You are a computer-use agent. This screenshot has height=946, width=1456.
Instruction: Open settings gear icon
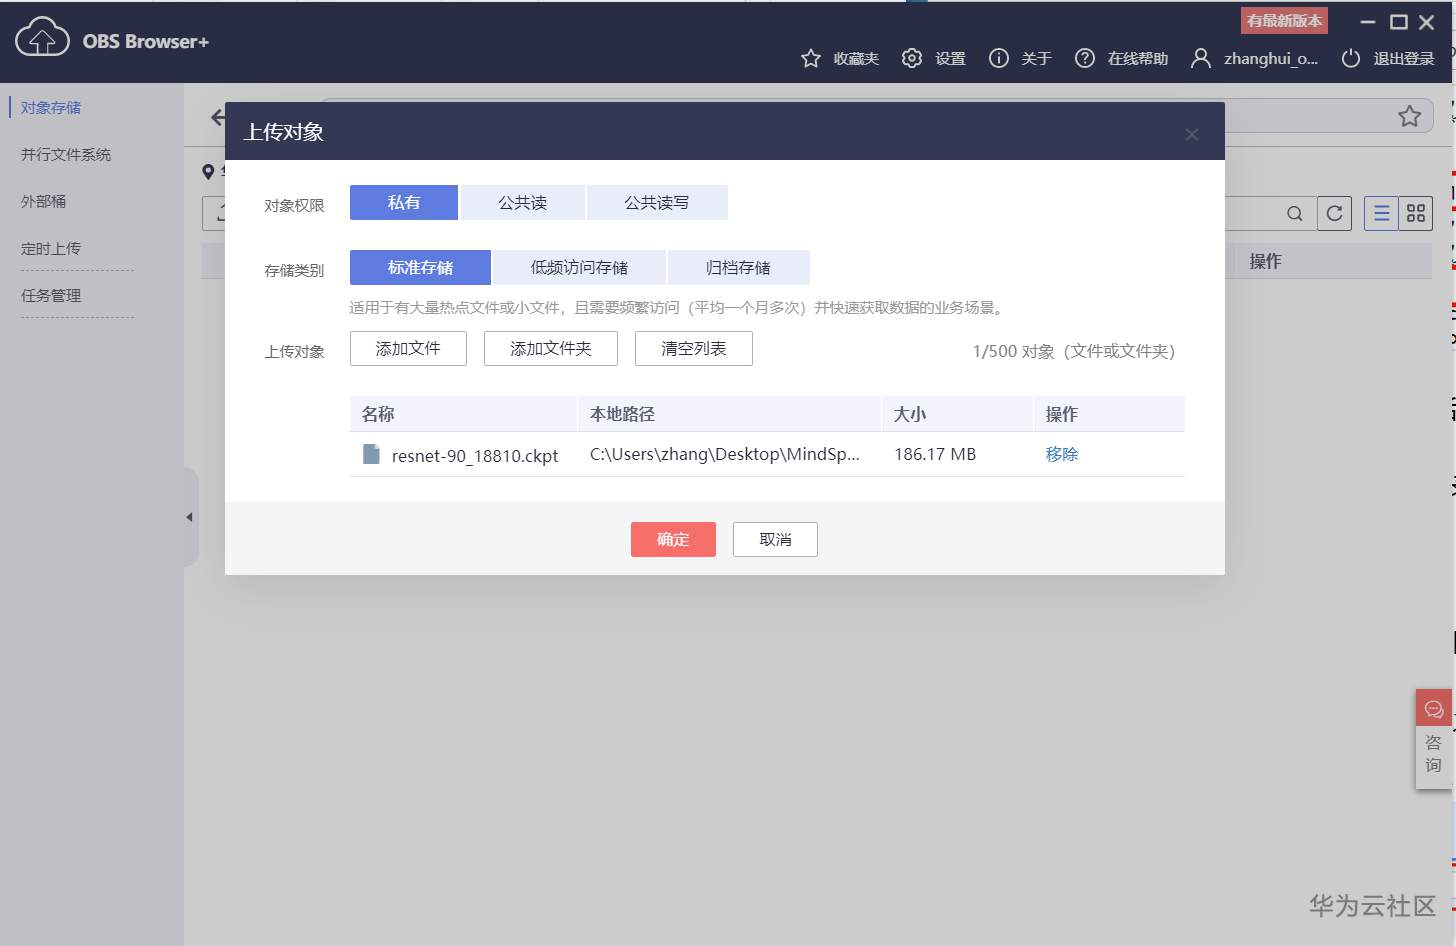pyautogui.click(x=911, y=58)
